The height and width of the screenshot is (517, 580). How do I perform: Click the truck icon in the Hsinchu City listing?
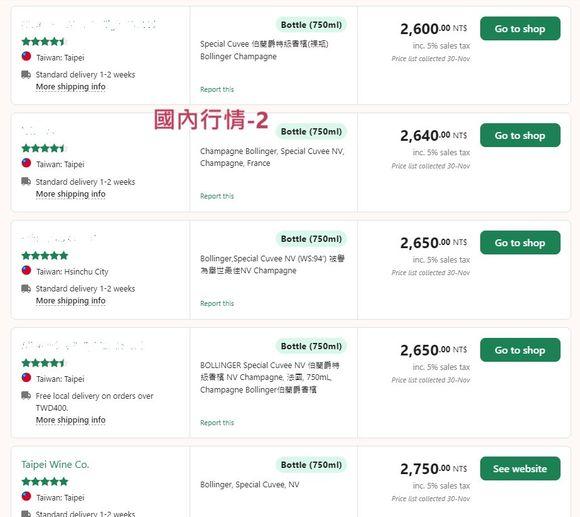tap(26, 288)
